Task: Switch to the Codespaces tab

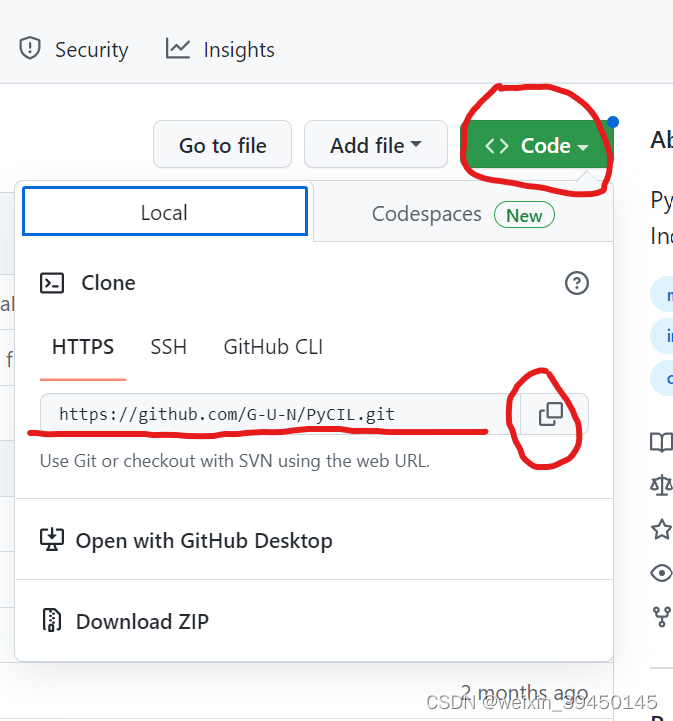Action: [x=463, y=213]
